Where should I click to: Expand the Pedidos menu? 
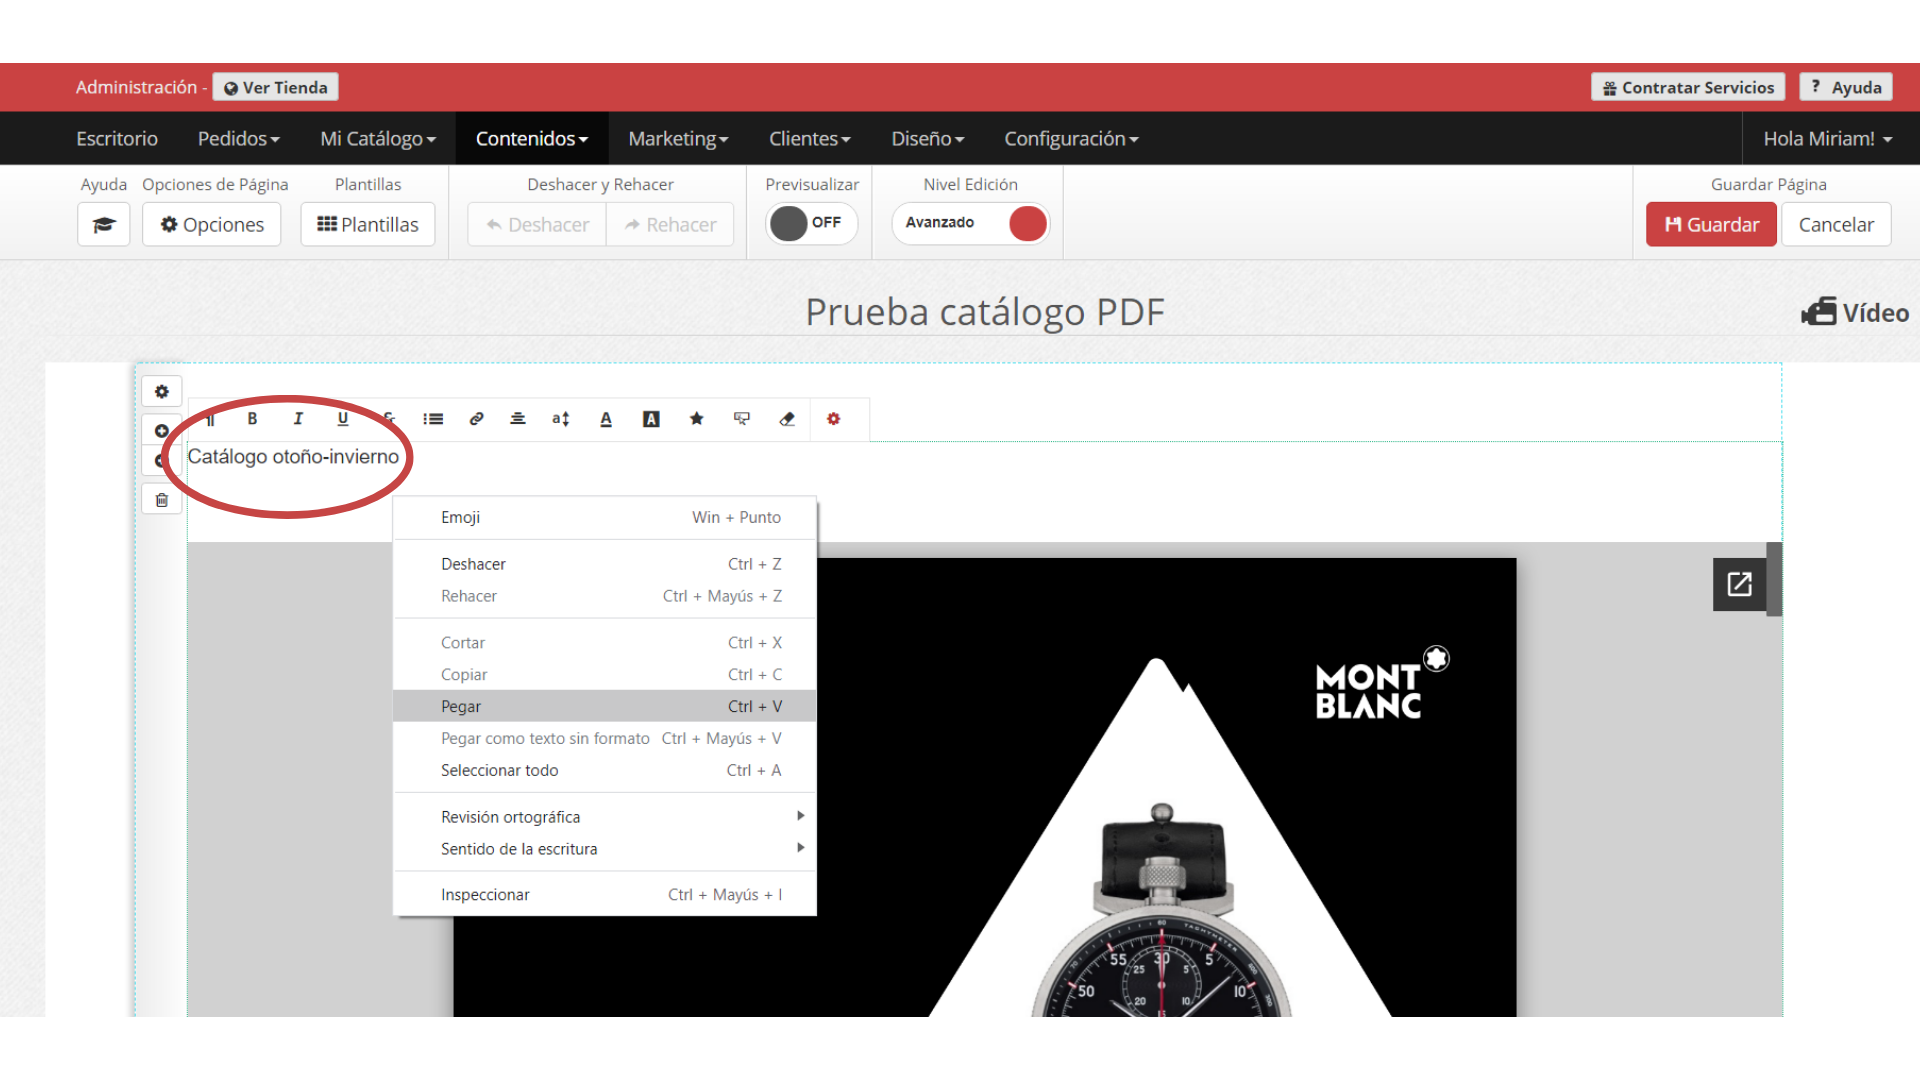(x=238, y=139)
